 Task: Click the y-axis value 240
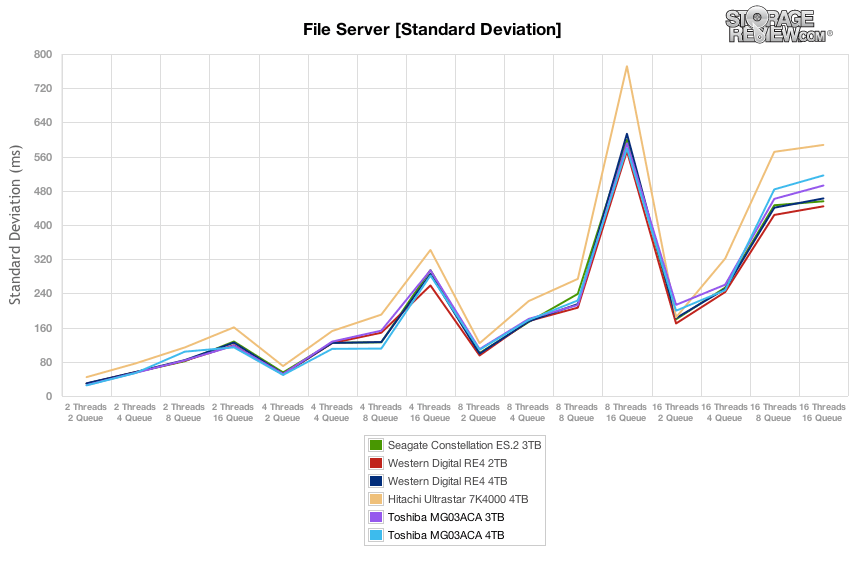(x=43, y=294)
